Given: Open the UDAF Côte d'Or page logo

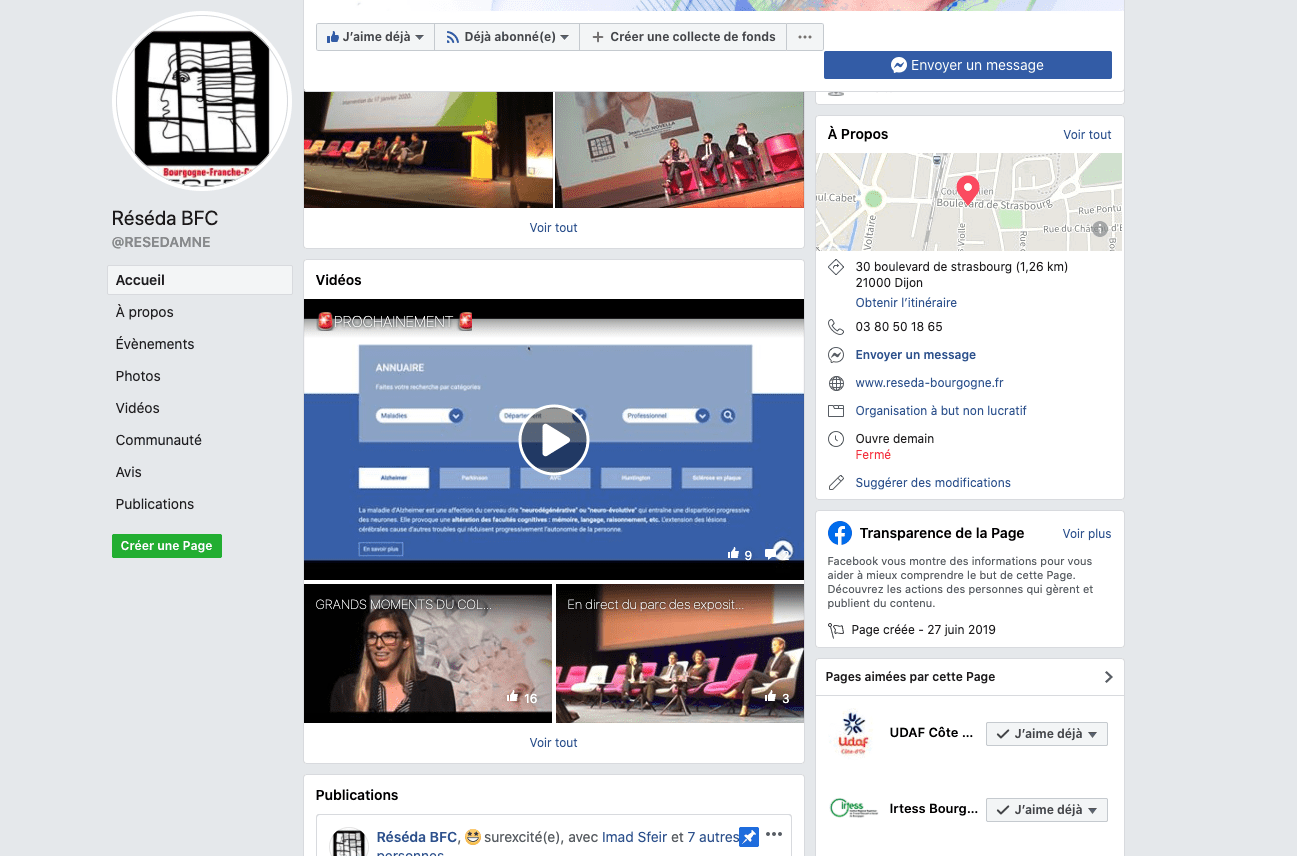Looking at the screenshot, I should coord(852,734).
